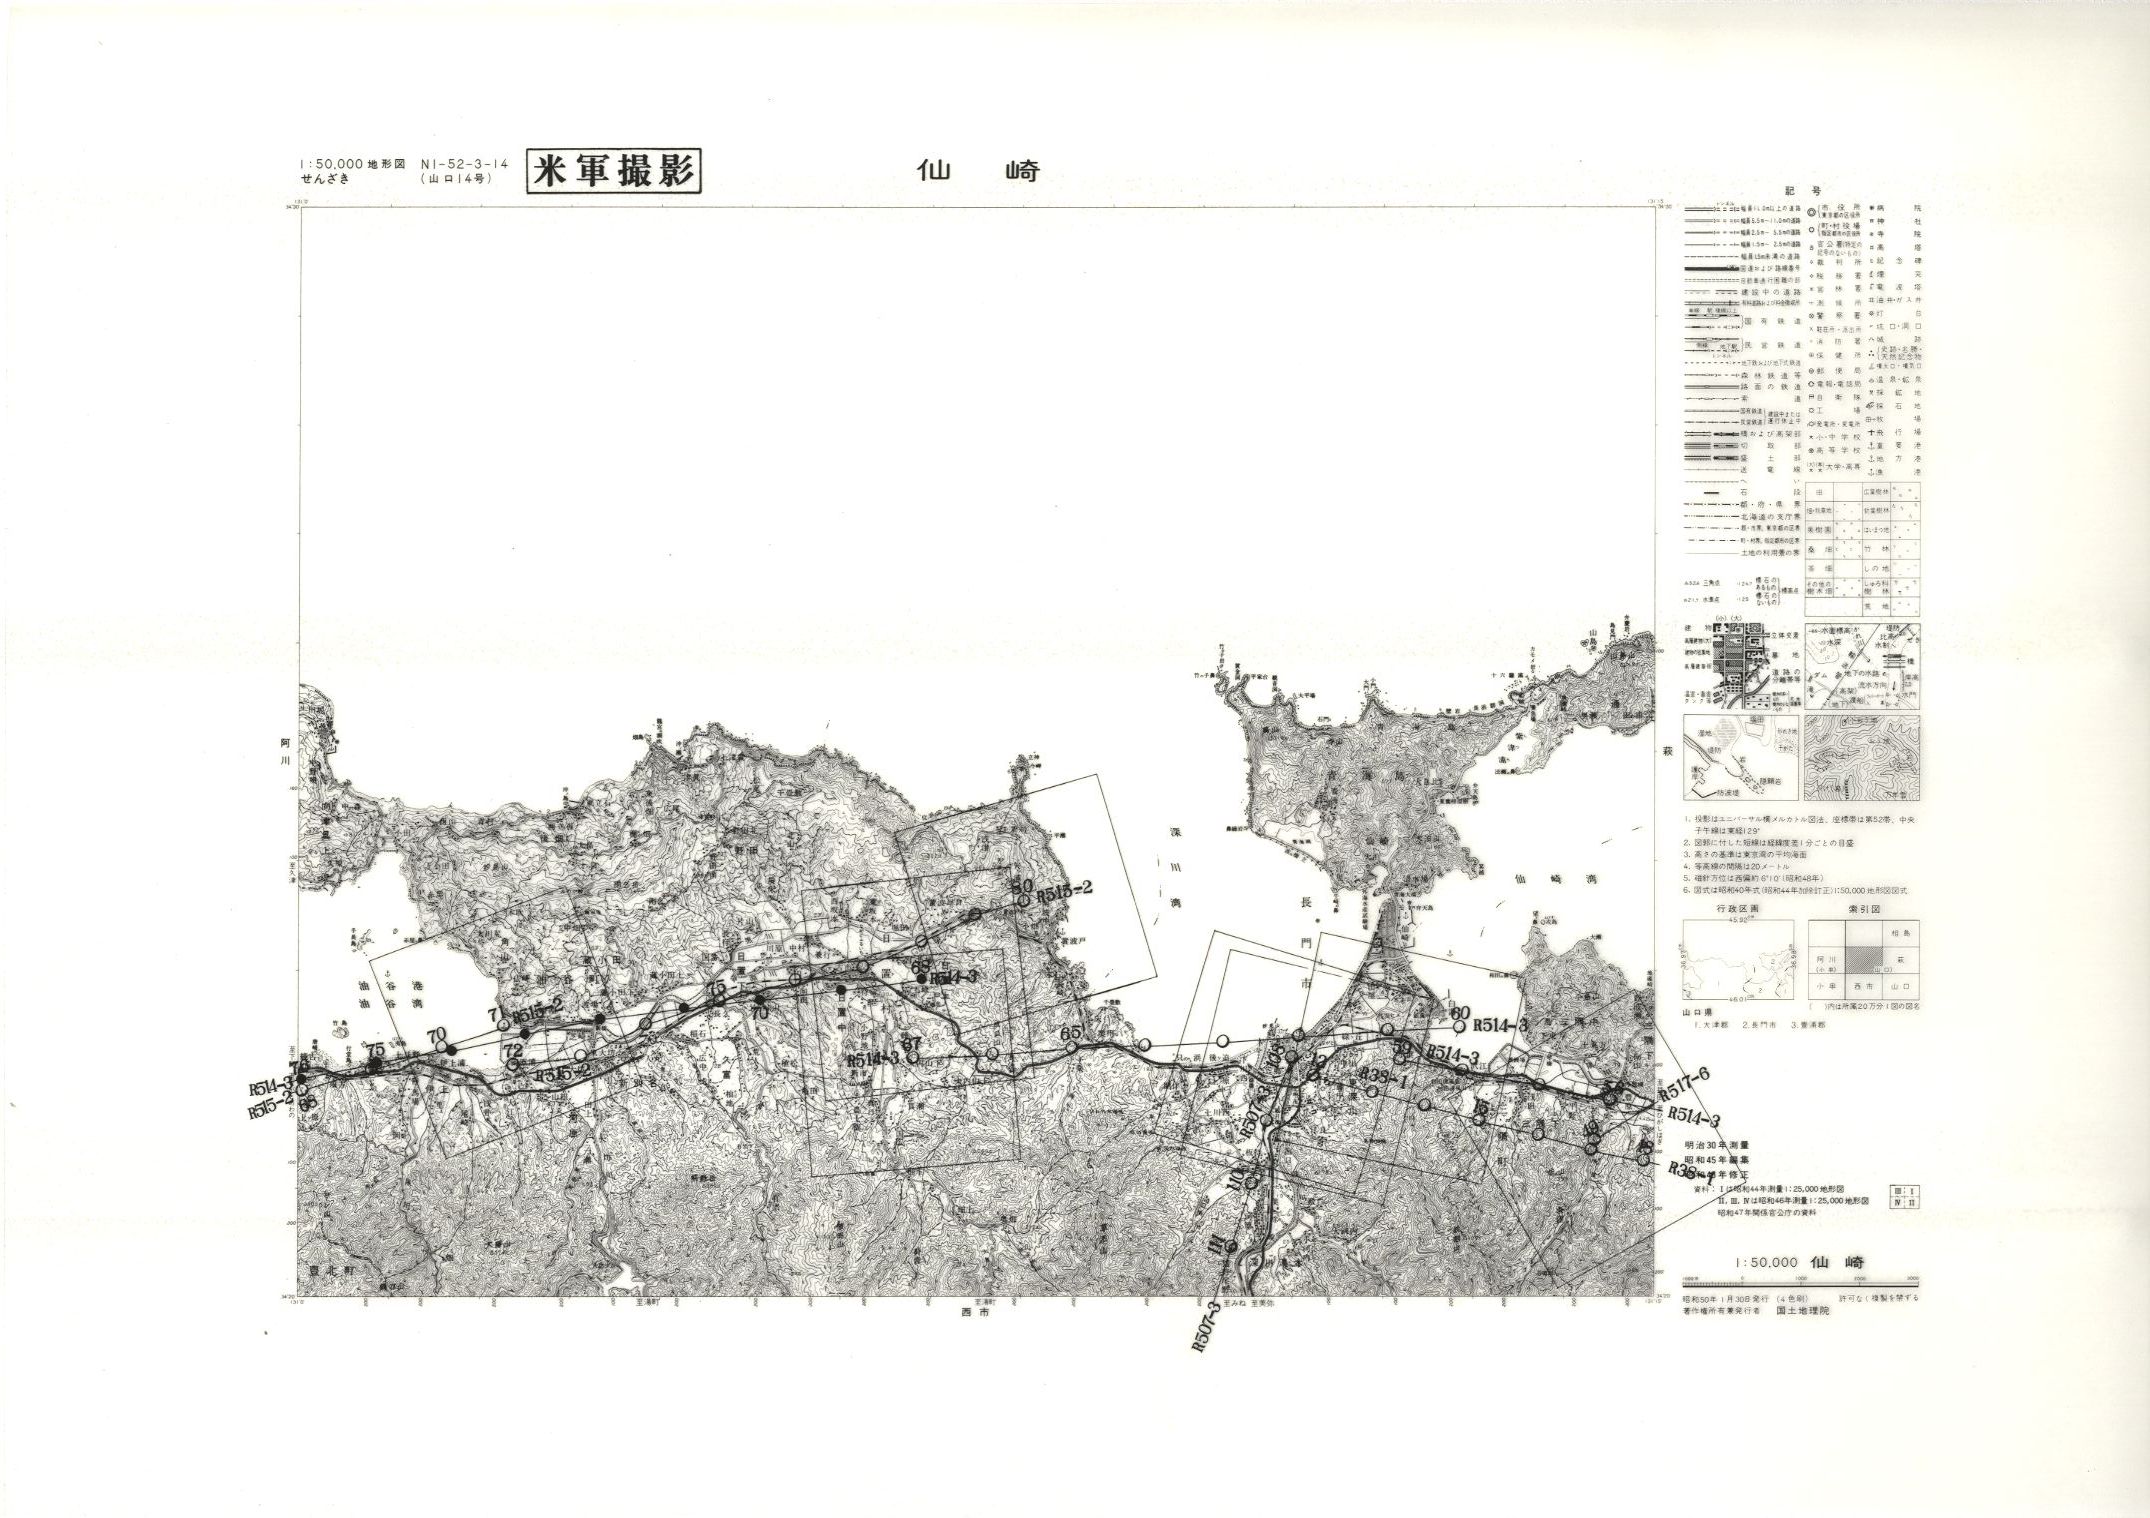Click the 民営鉄道 legend entry
This screenshot has width=2150, height=1518.
click(1771, 345)
